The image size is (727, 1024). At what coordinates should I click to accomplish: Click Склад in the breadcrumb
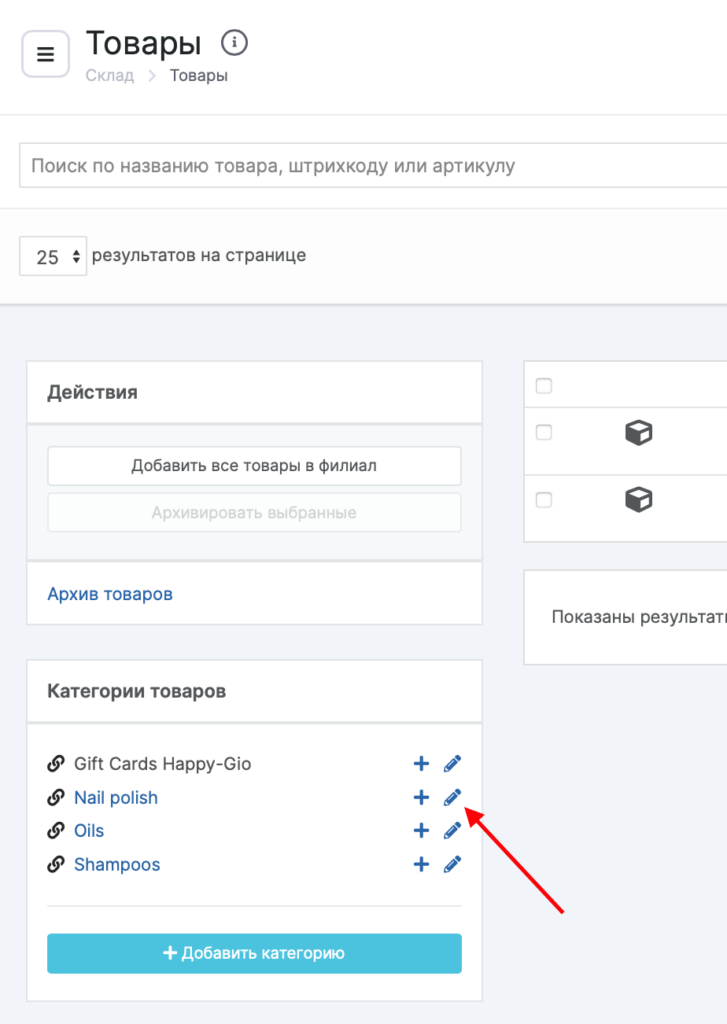point(109,76)
